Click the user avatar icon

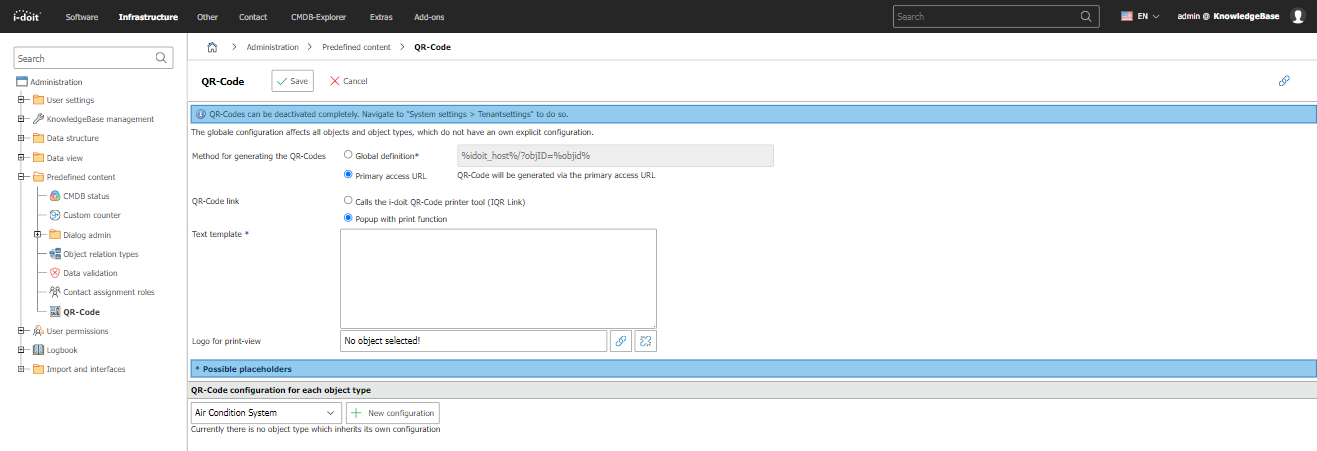[x=1298, y=16]
